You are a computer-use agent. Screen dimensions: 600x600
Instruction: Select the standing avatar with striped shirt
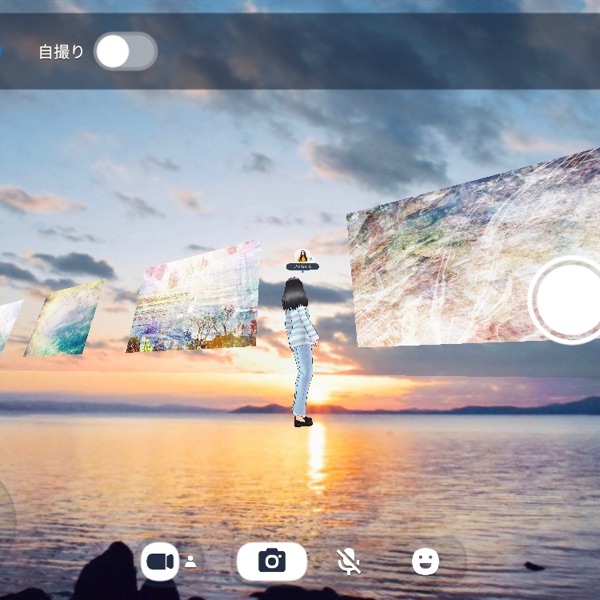point(301,352)
